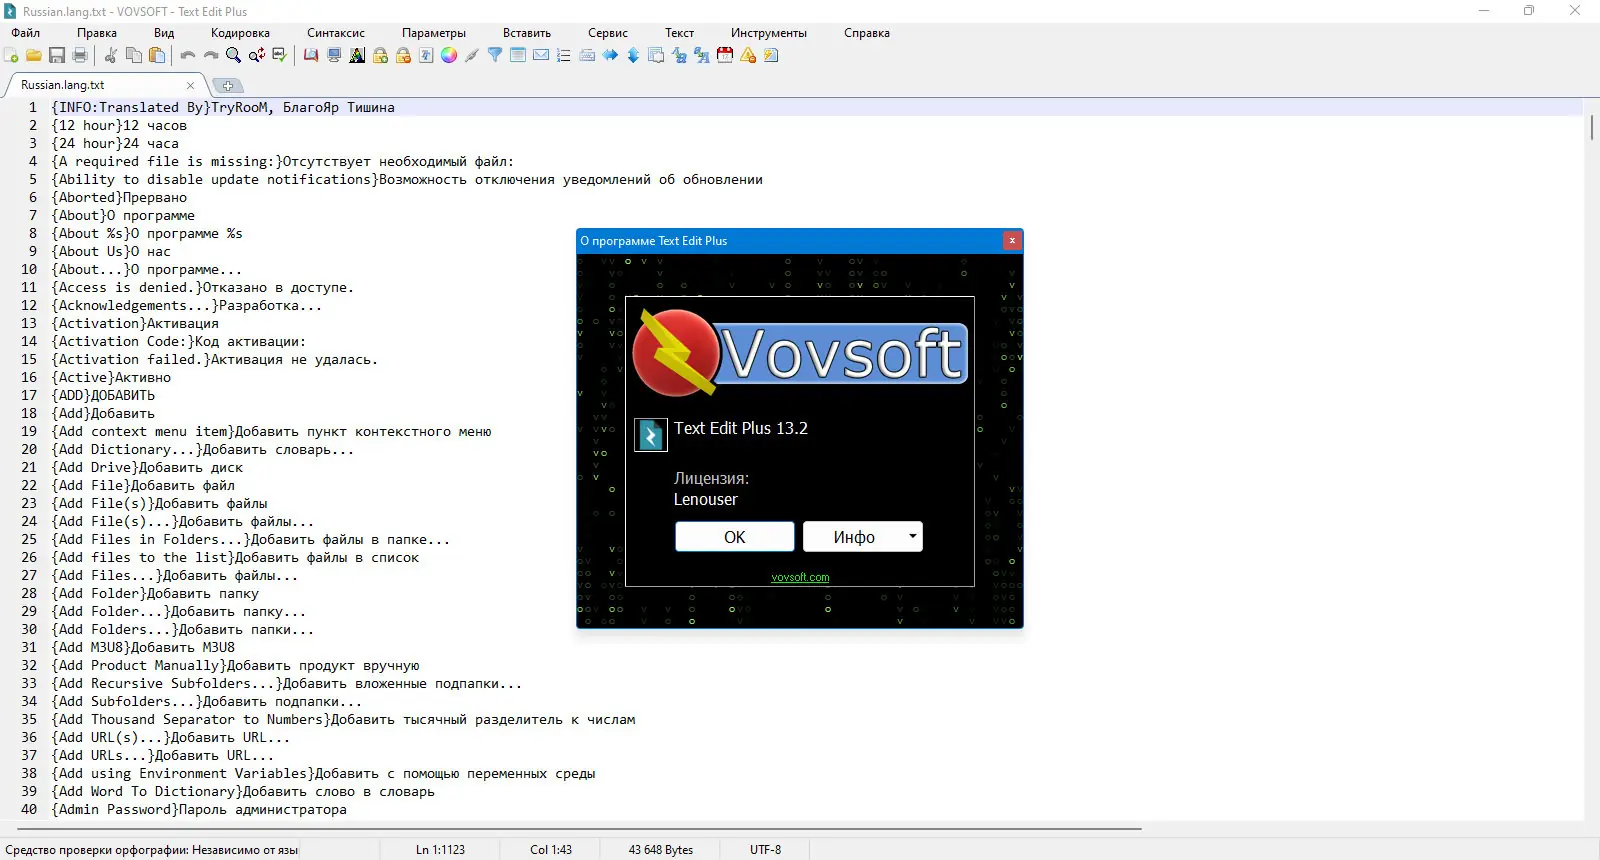Click the spell-check language status text
Viewport: 1600px width, 860px height.
coord(152,850)
